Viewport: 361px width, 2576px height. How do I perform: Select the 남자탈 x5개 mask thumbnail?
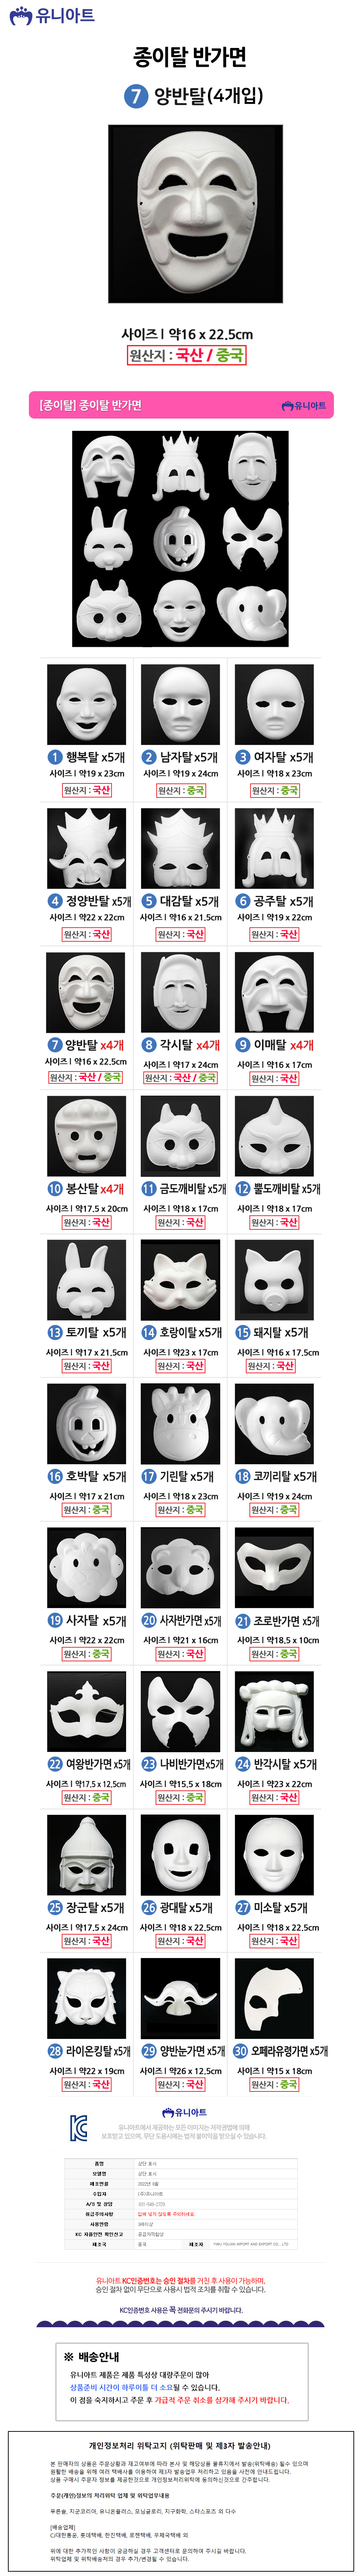click(181, 704)
